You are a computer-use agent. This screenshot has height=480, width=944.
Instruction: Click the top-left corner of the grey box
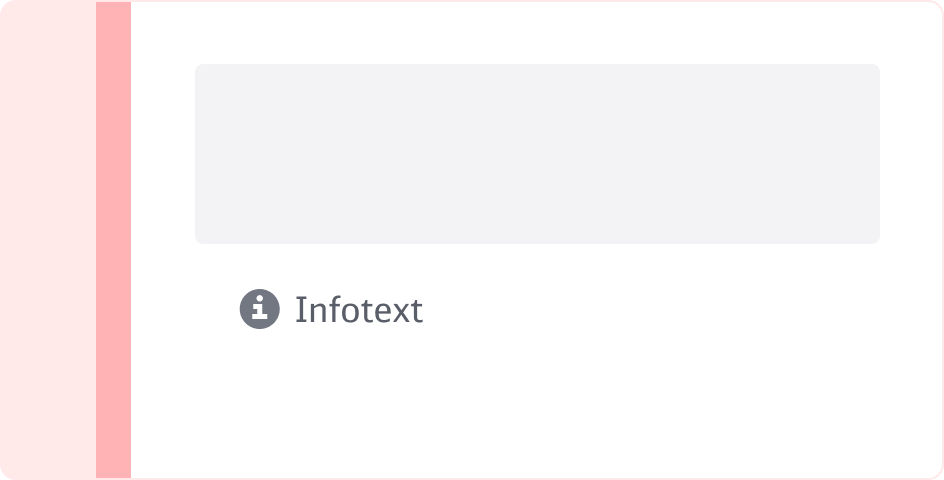click(x=199, y=68)
